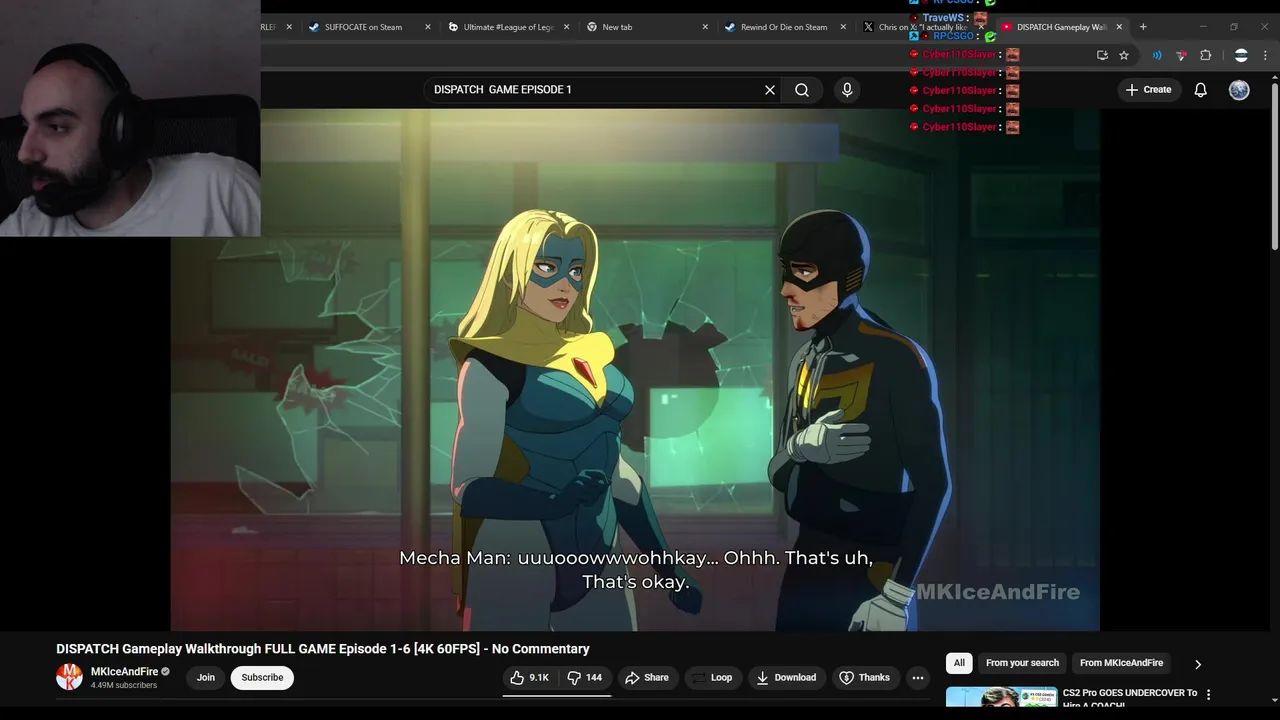Select DISPATCH Gameplay Walkthrough tab
This screenshot has width=1280, height=720.
point(1060,27)
